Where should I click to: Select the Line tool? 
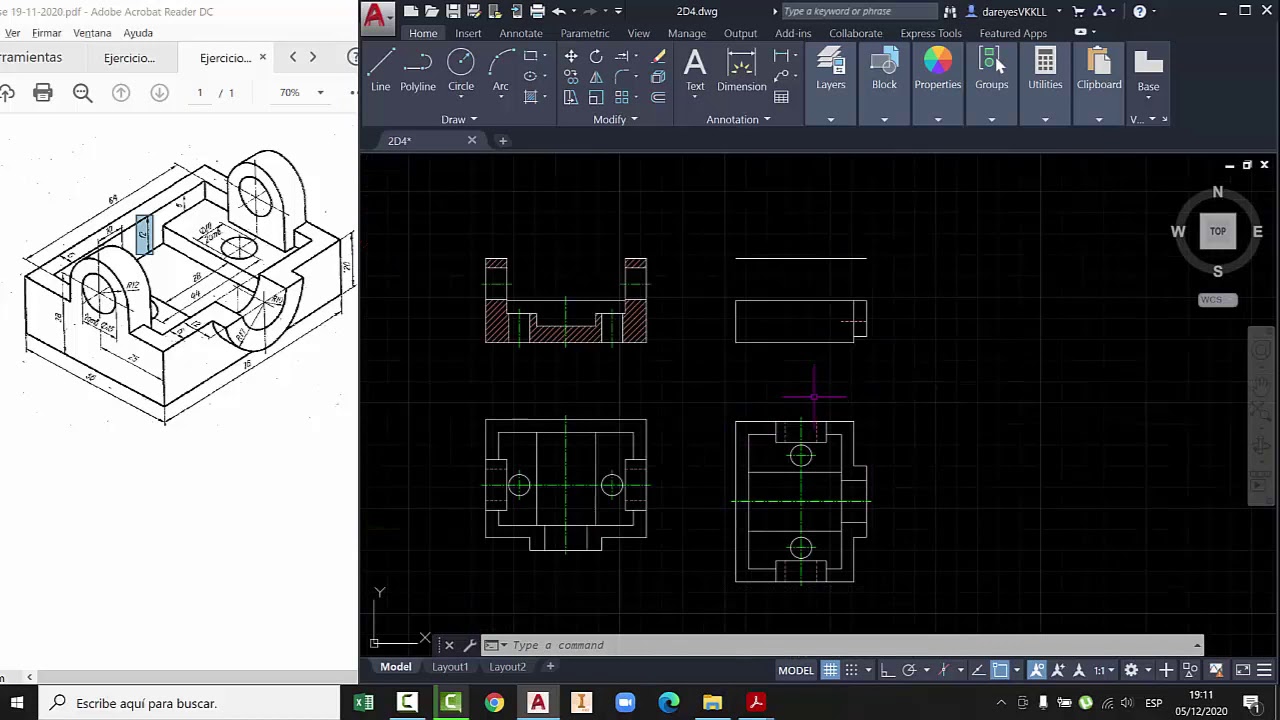click(380, 70)
